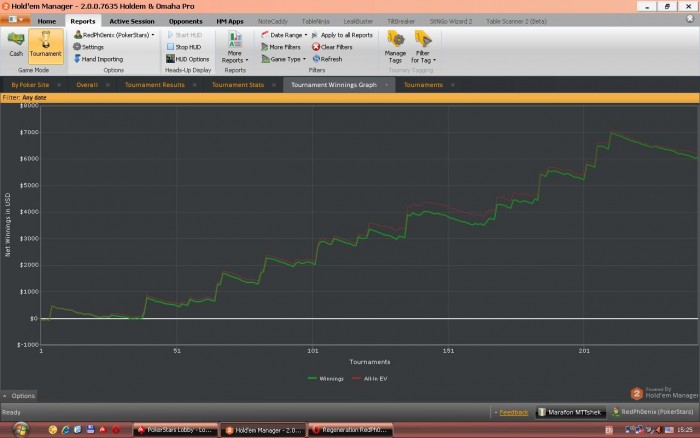Open the RedPh0enix (PokerStars) player selector
Image resolution: width=700 pixels, height=438 pixels.
pyautogui.click(x=114, y=35)
